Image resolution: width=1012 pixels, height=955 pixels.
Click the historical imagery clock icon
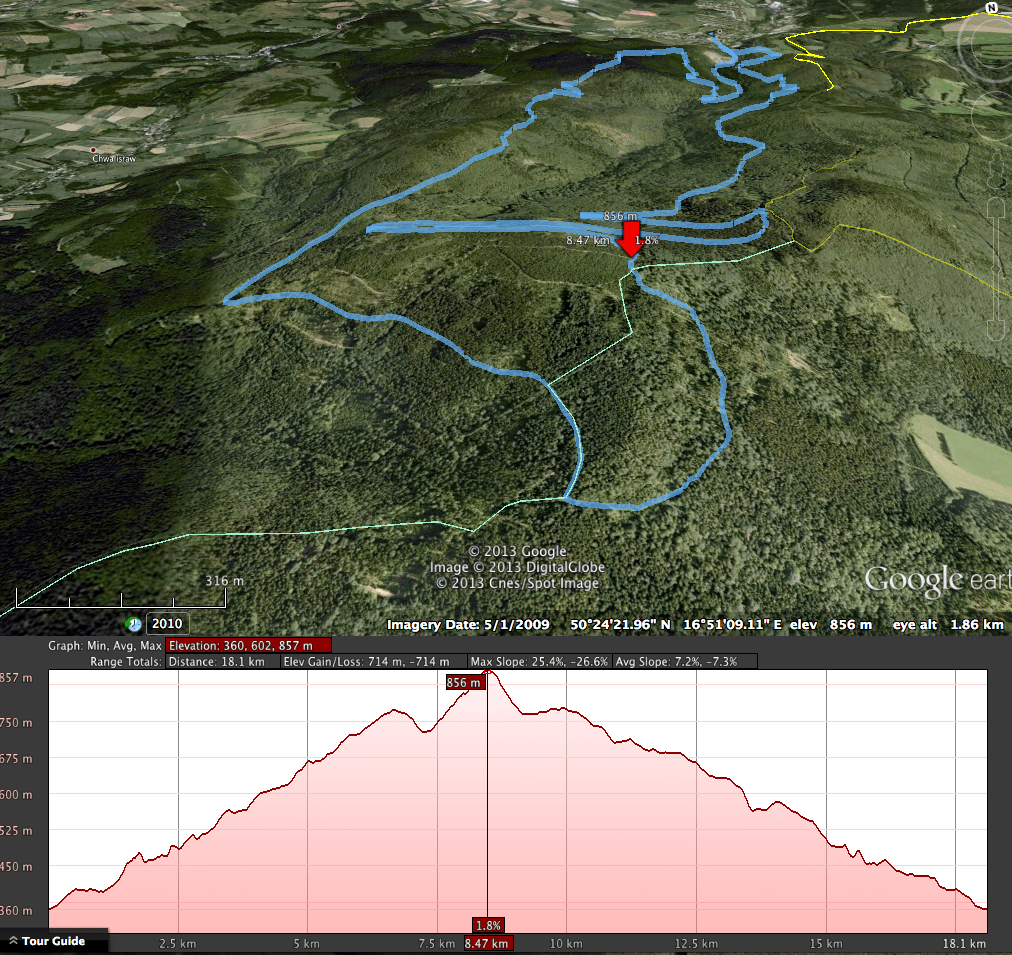point(134,624)
